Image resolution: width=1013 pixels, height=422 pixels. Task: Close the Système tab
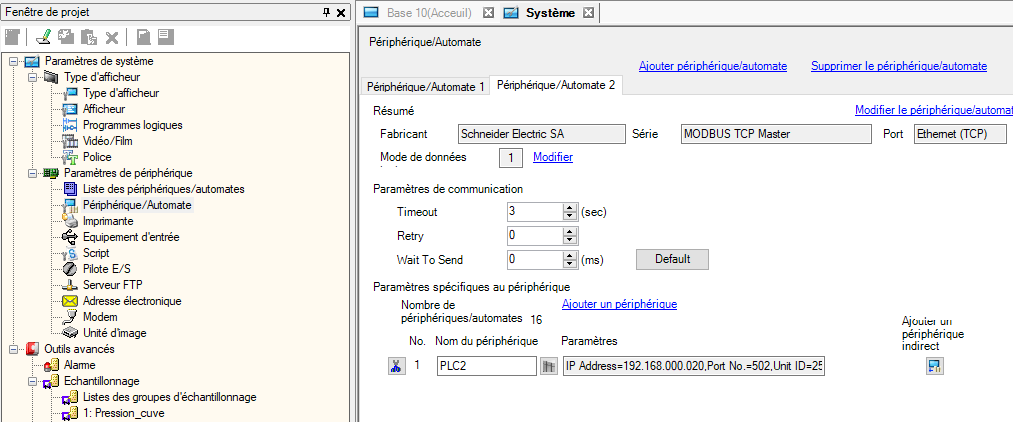[x=588, y=13]
